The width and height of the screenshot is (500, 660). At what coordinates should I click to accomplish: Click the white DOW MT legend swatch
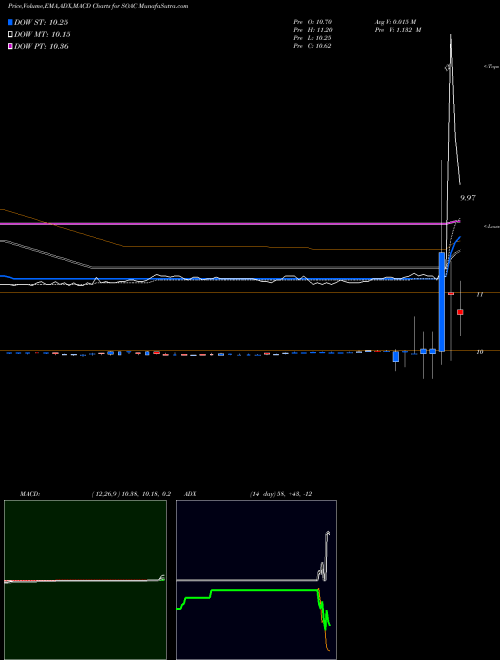pyautogui.click(x=10, y=35)
